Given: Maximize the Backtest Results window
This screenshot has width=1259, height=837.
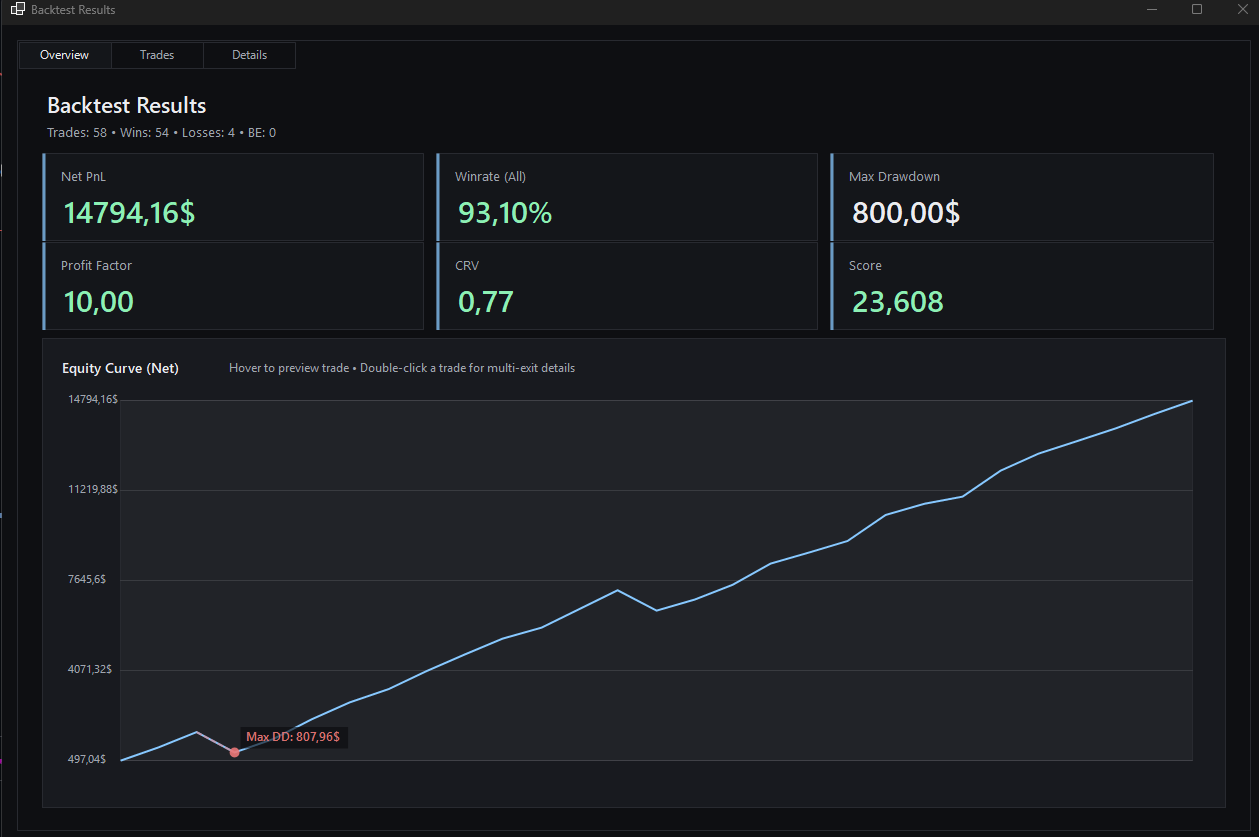Looking at the screenshot, I should click(x=1197, y=10).
